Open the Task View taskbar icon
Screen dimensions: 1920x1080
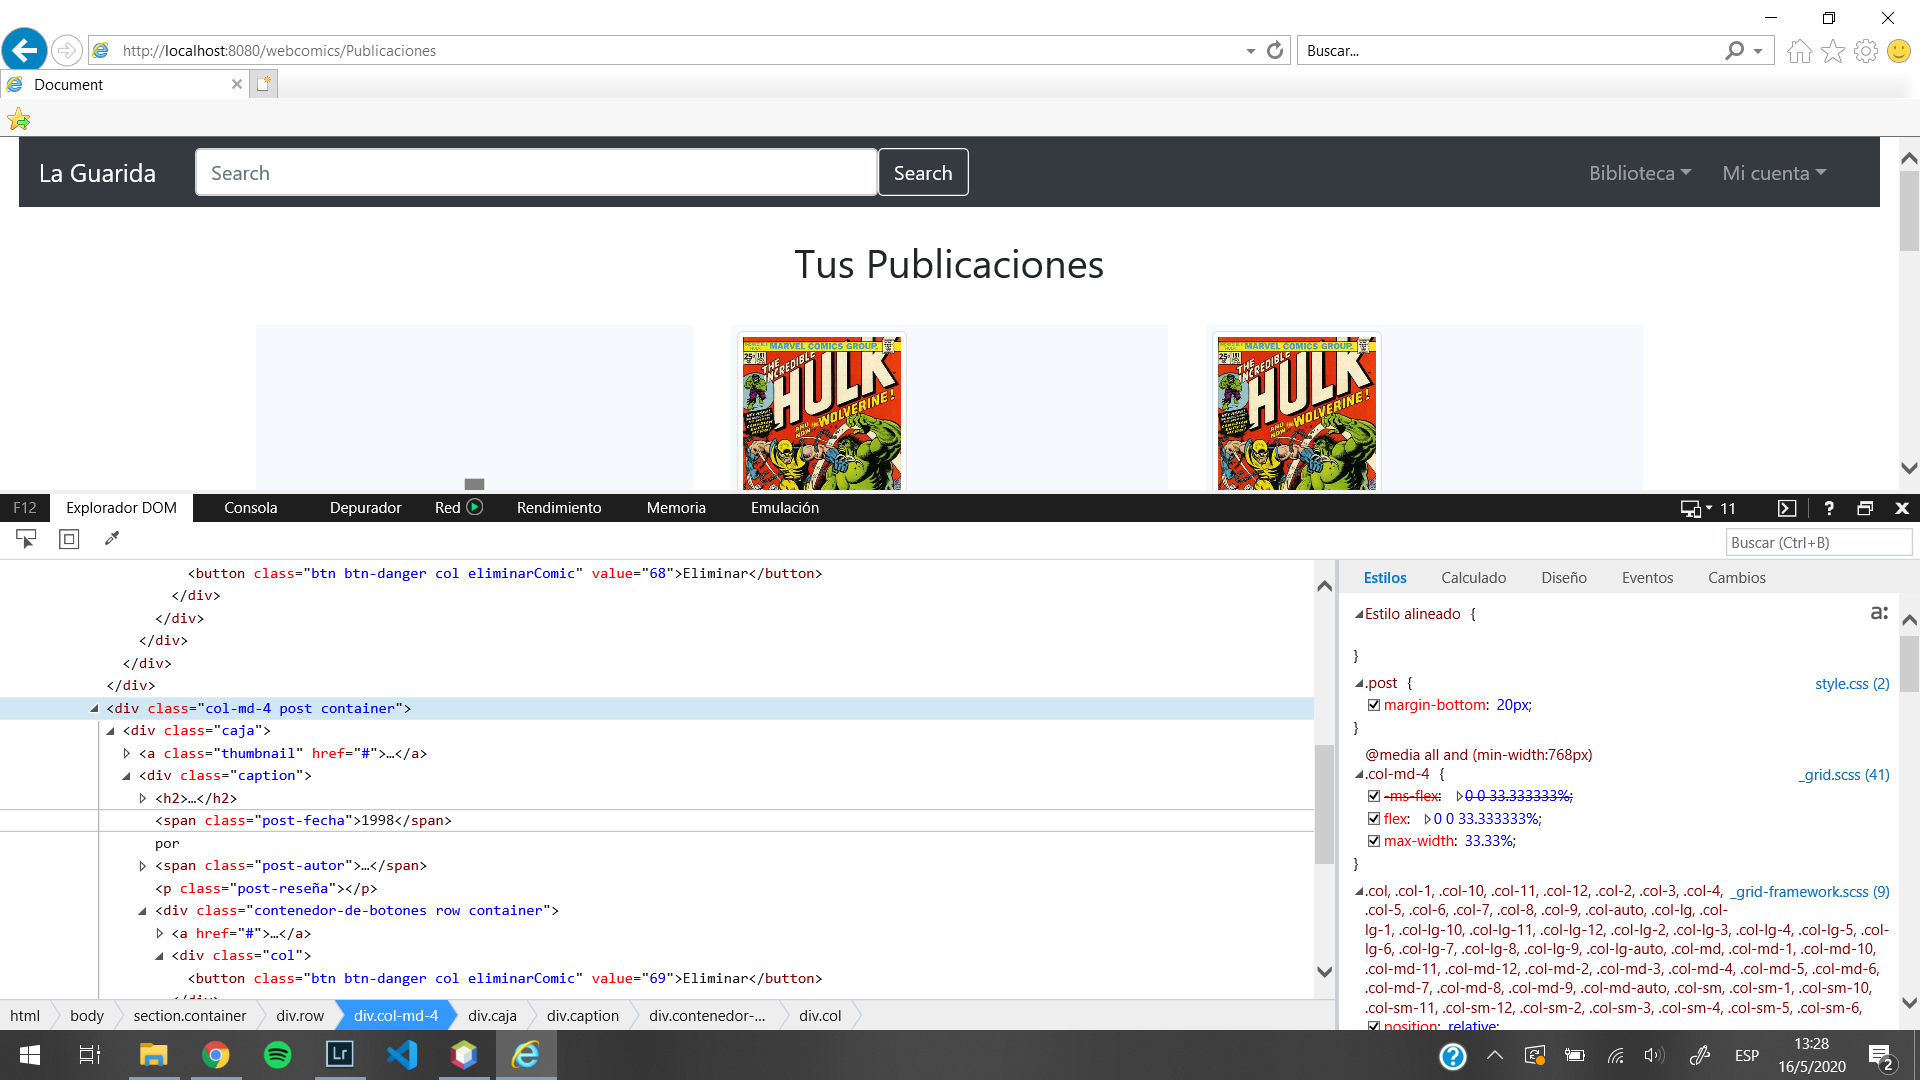tap(90, 1055)
